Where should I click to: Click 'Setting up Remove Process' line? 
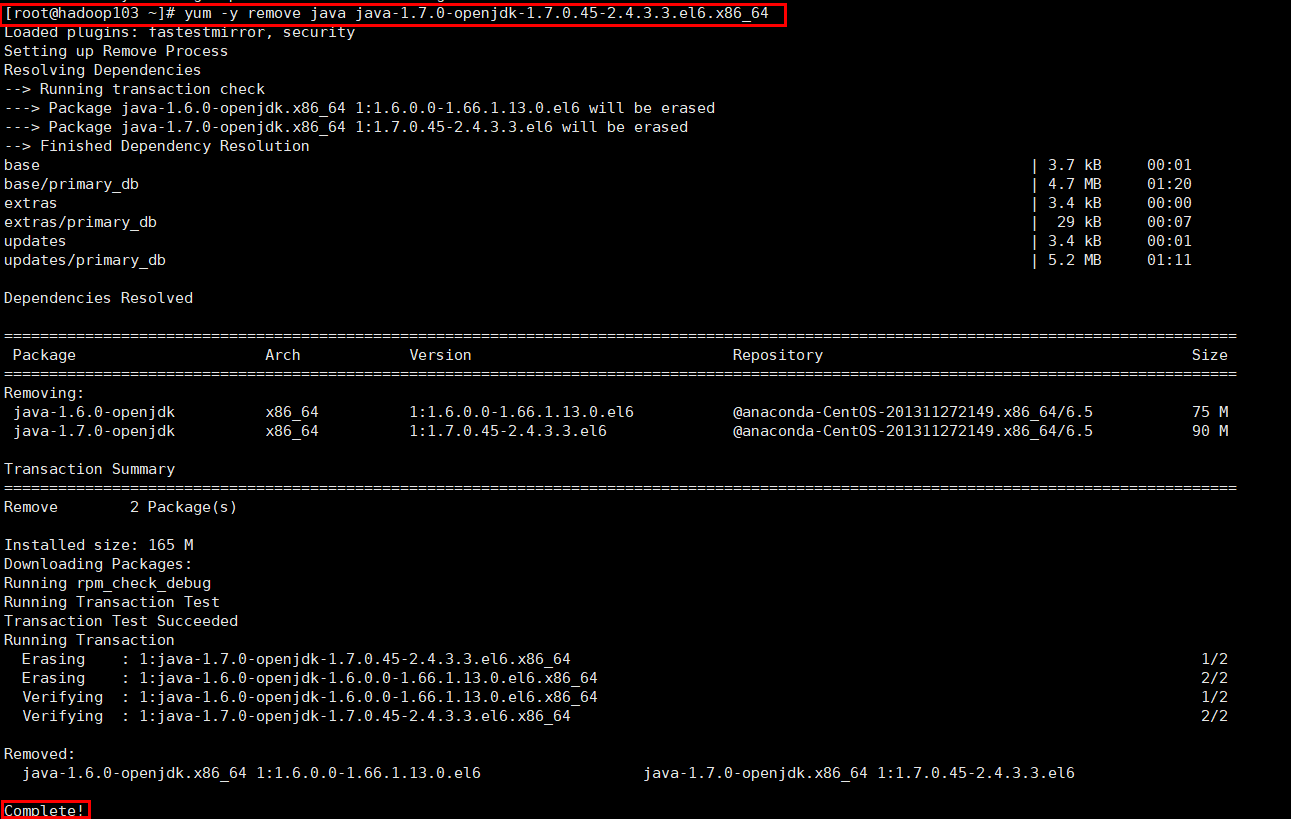pos(116,51)
